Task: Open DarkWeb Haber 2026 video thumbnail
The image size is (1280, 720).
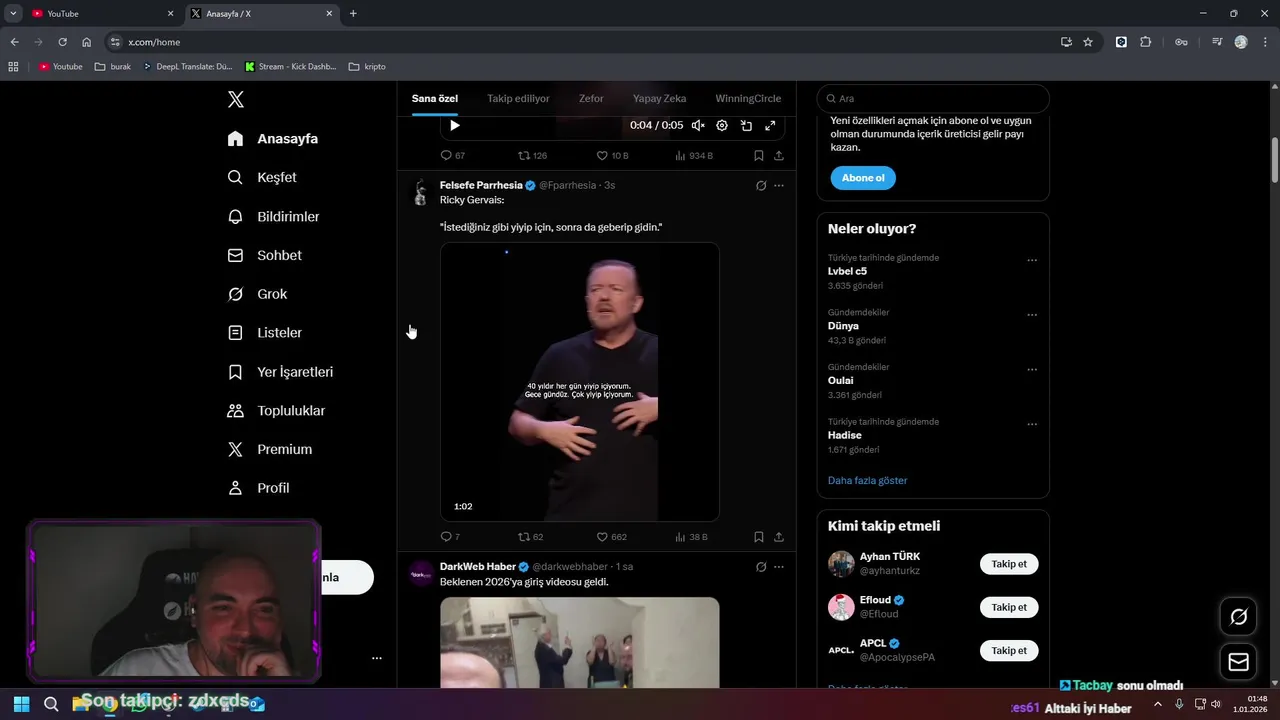Action: coord(580,642)
